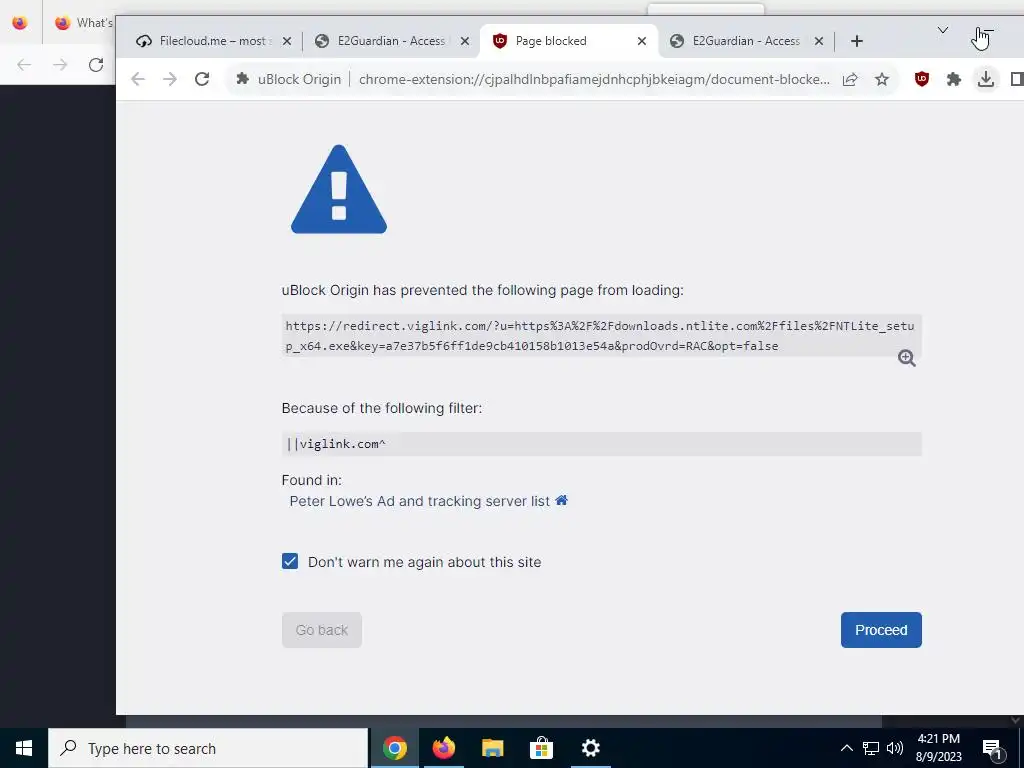
Task: Open Peter Lowe's Ad and tracking server list link
Action: pos(419,501)
